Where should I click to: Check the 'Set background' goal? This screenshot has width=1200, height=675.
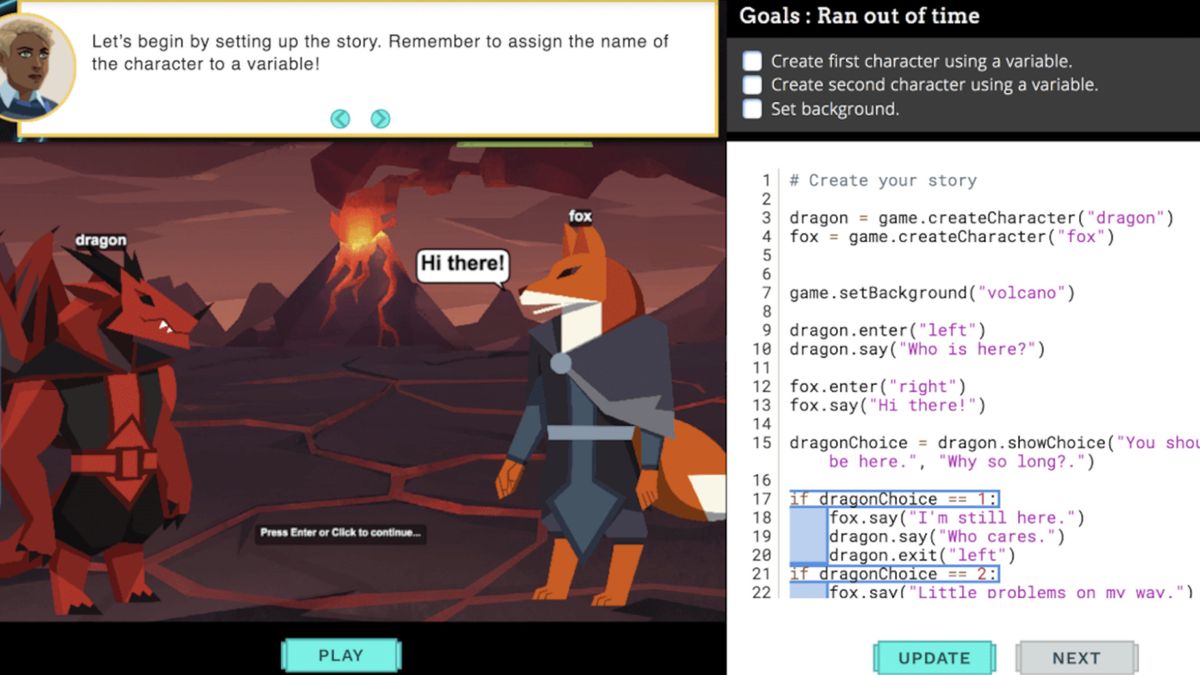(x=751, y=108)
